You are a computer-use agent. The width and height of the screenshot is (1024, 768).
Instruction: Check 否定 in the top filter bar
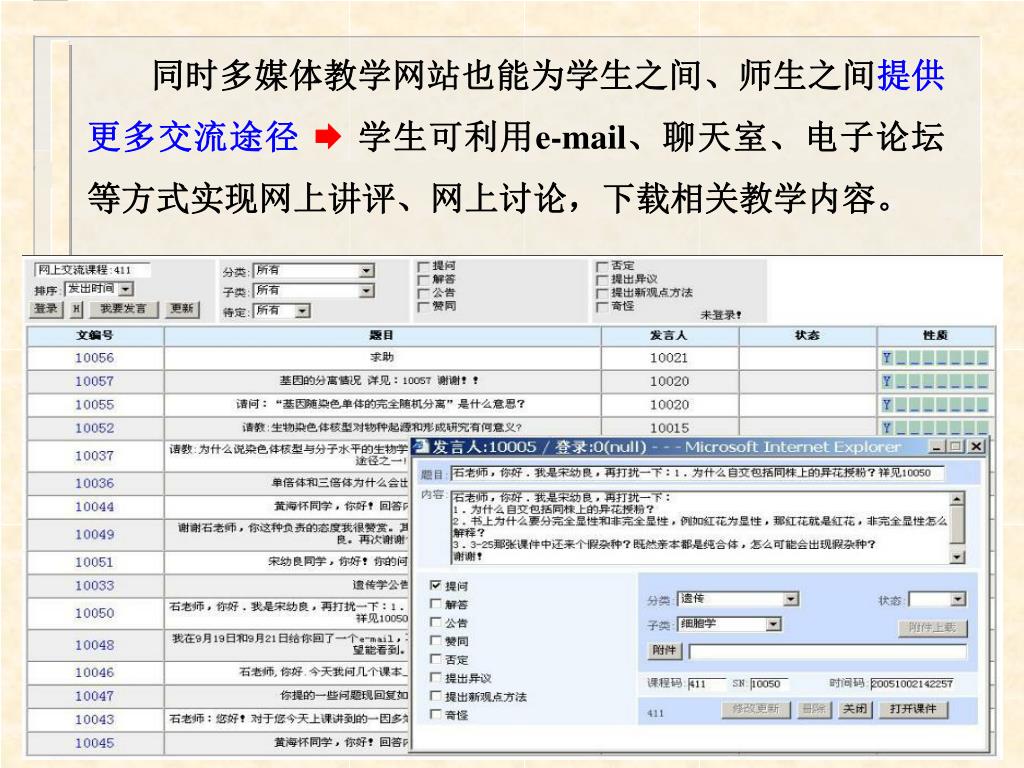tap(602, 266)
